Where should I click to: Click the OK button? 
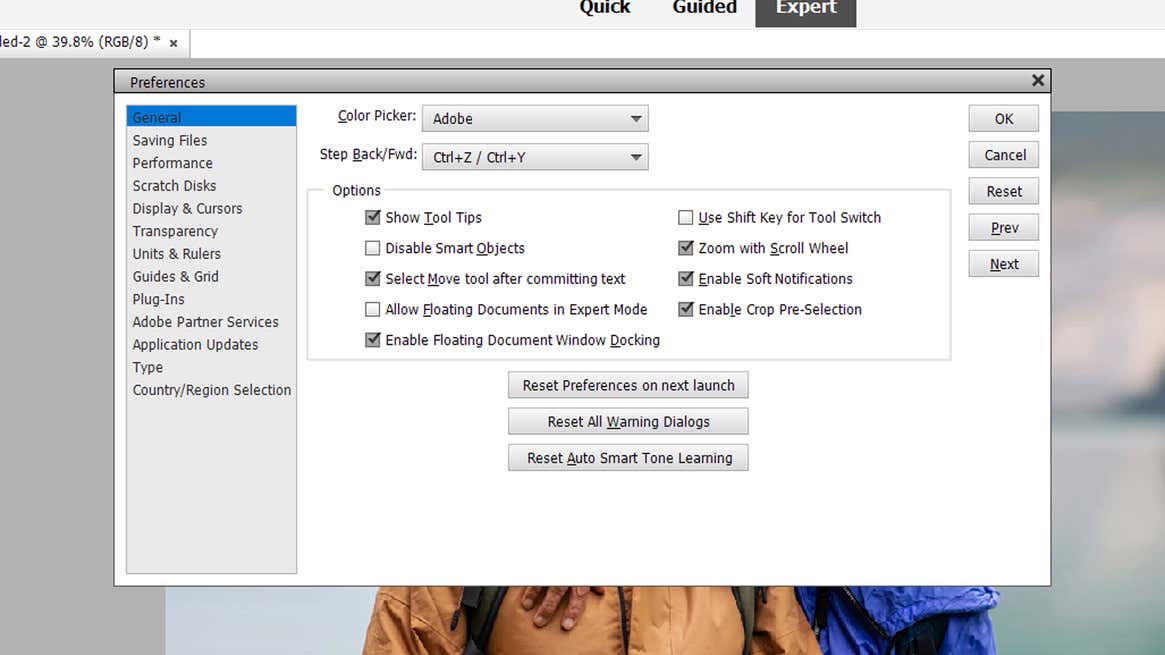[x=1004, y=119]
